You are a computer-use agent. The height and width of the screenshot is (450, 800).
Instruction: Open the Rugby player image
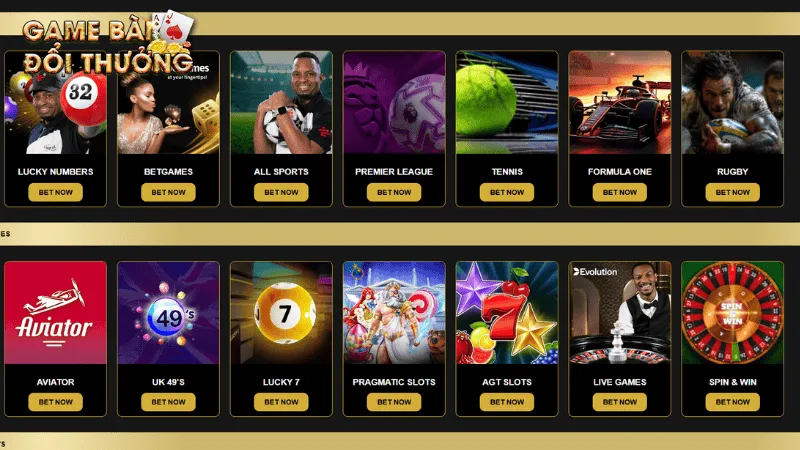(733, 103)
